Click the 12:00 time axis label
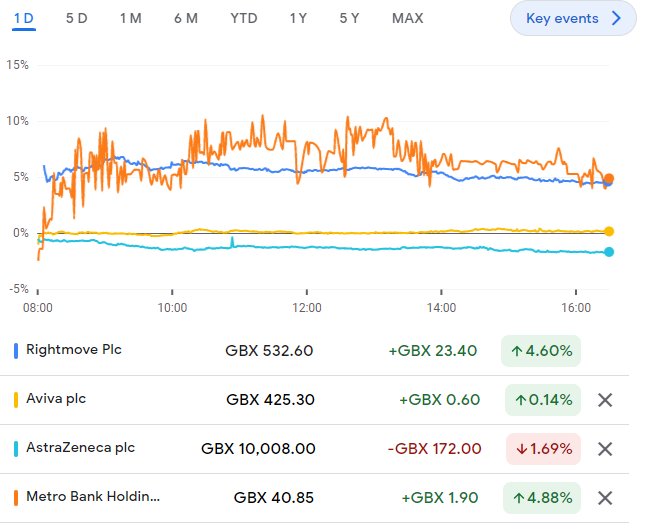The image size is (651, 525). (307, 308)
